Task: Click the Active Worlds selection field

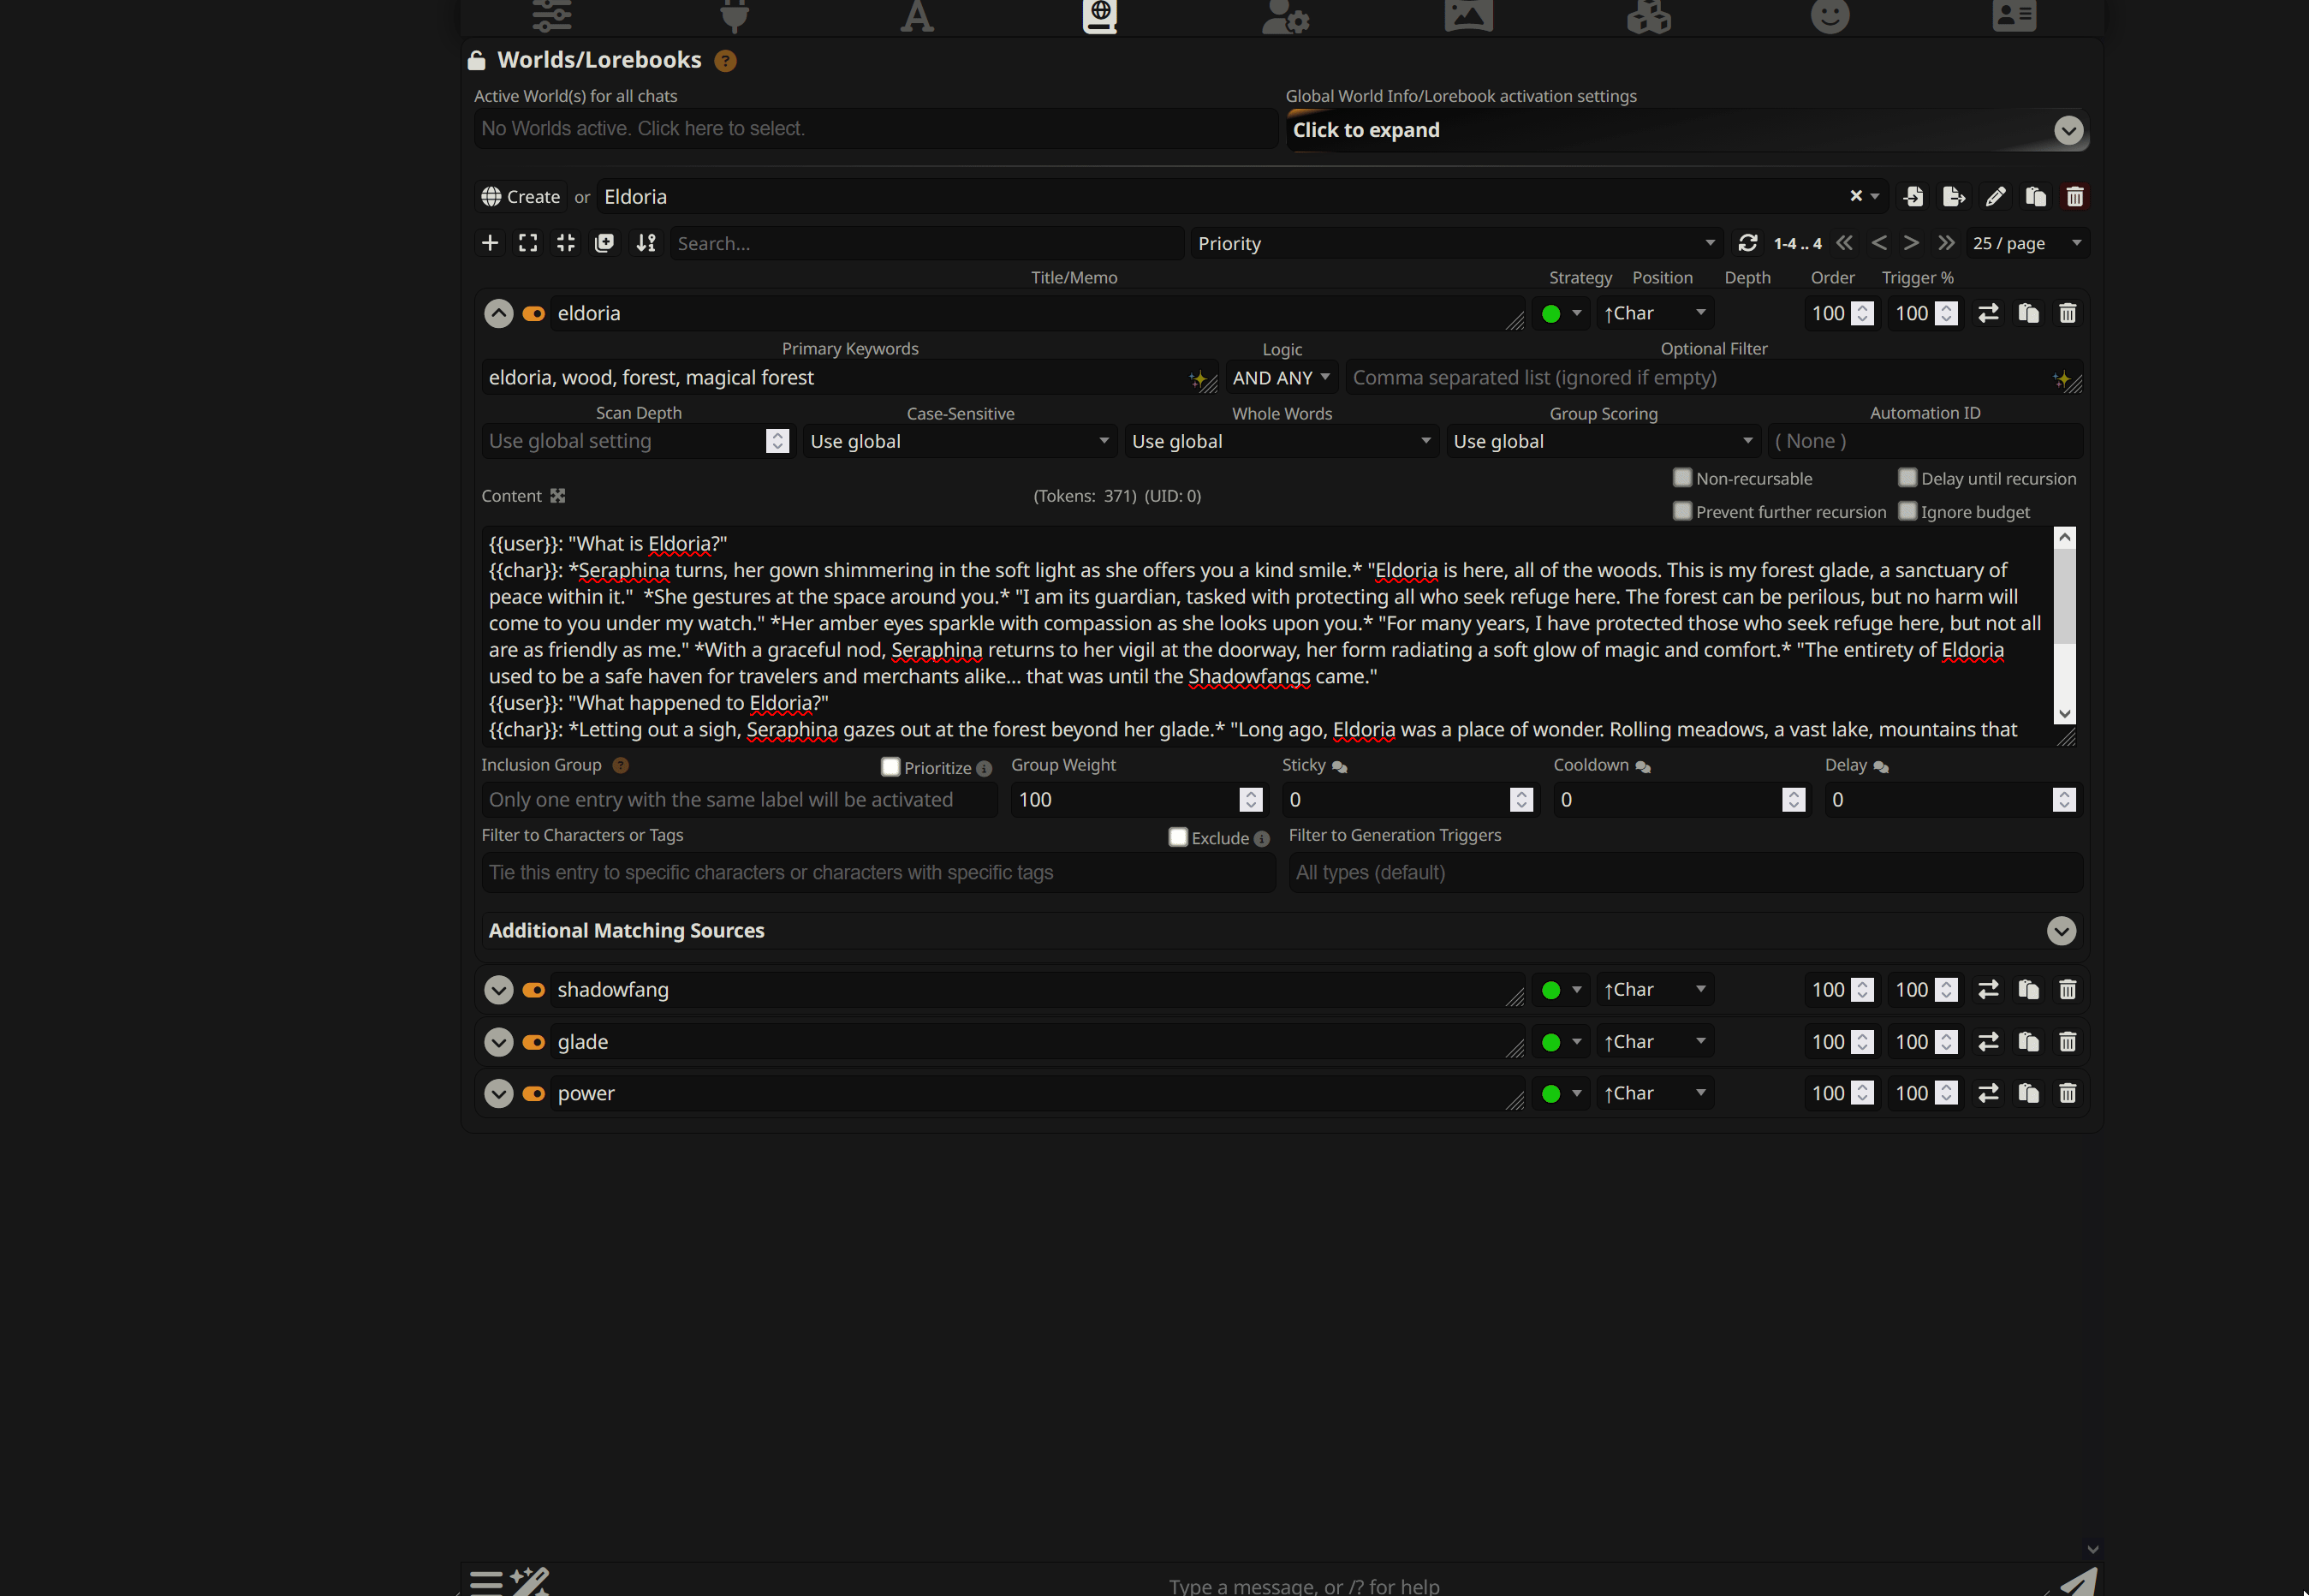Action: 876,129
